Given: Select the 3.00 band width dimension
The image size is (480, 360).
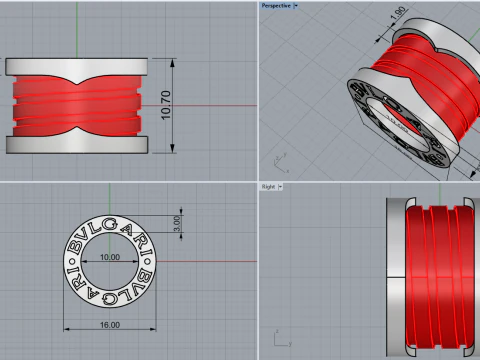Looking at the screenshot, I should coord(177,224).
